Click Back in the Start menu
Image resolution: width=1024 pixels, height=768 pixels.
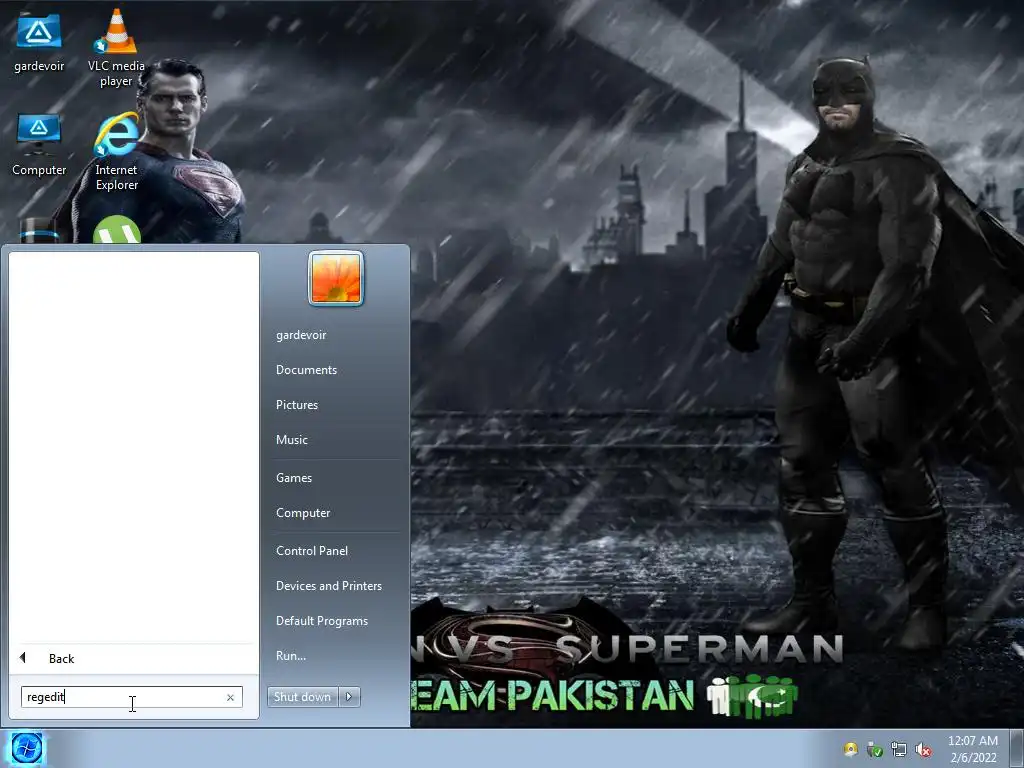point(134,658)
